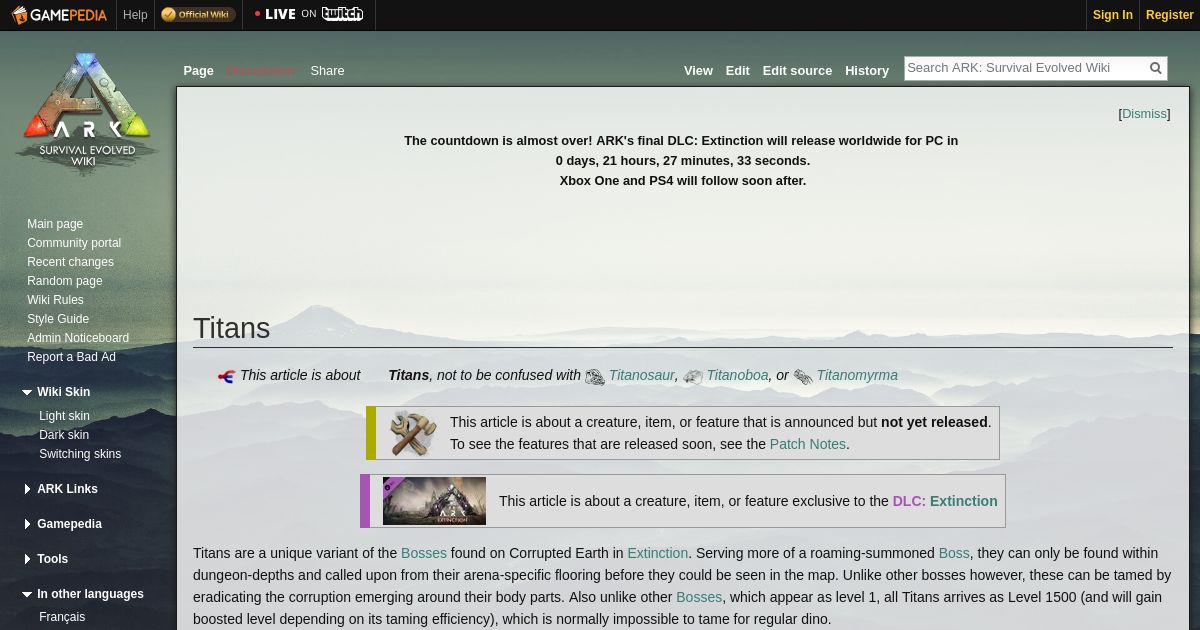Click the Titanomyrma creature icon
Viewport: 1200px width, 630px height.
803,377
